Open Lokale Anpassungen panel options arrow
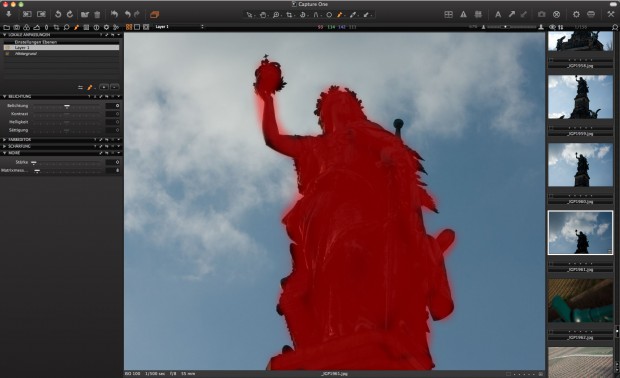 pos(119,35)
